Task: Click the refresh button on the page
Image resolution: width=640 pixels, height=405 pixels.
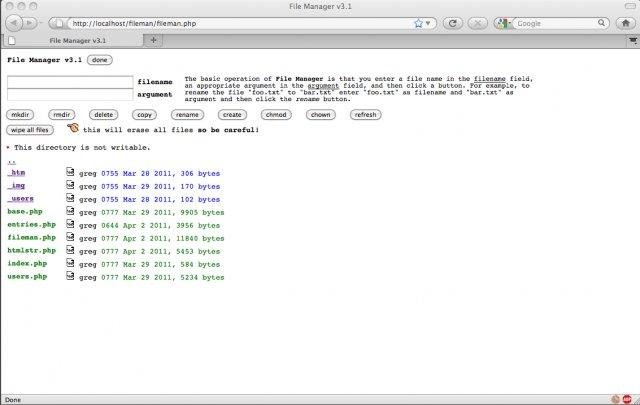Action: (x=366, y=115)
